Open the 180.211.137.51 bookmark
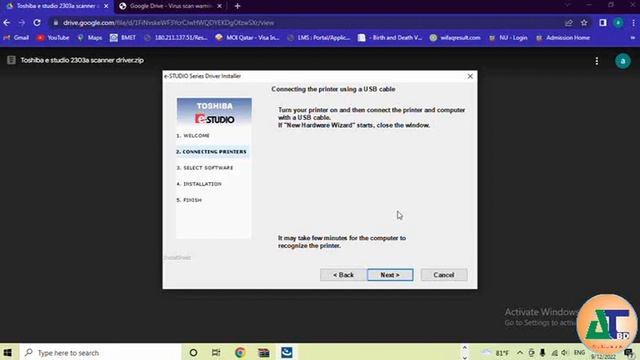Screen dimensions: 640x360 pos(176,38)
